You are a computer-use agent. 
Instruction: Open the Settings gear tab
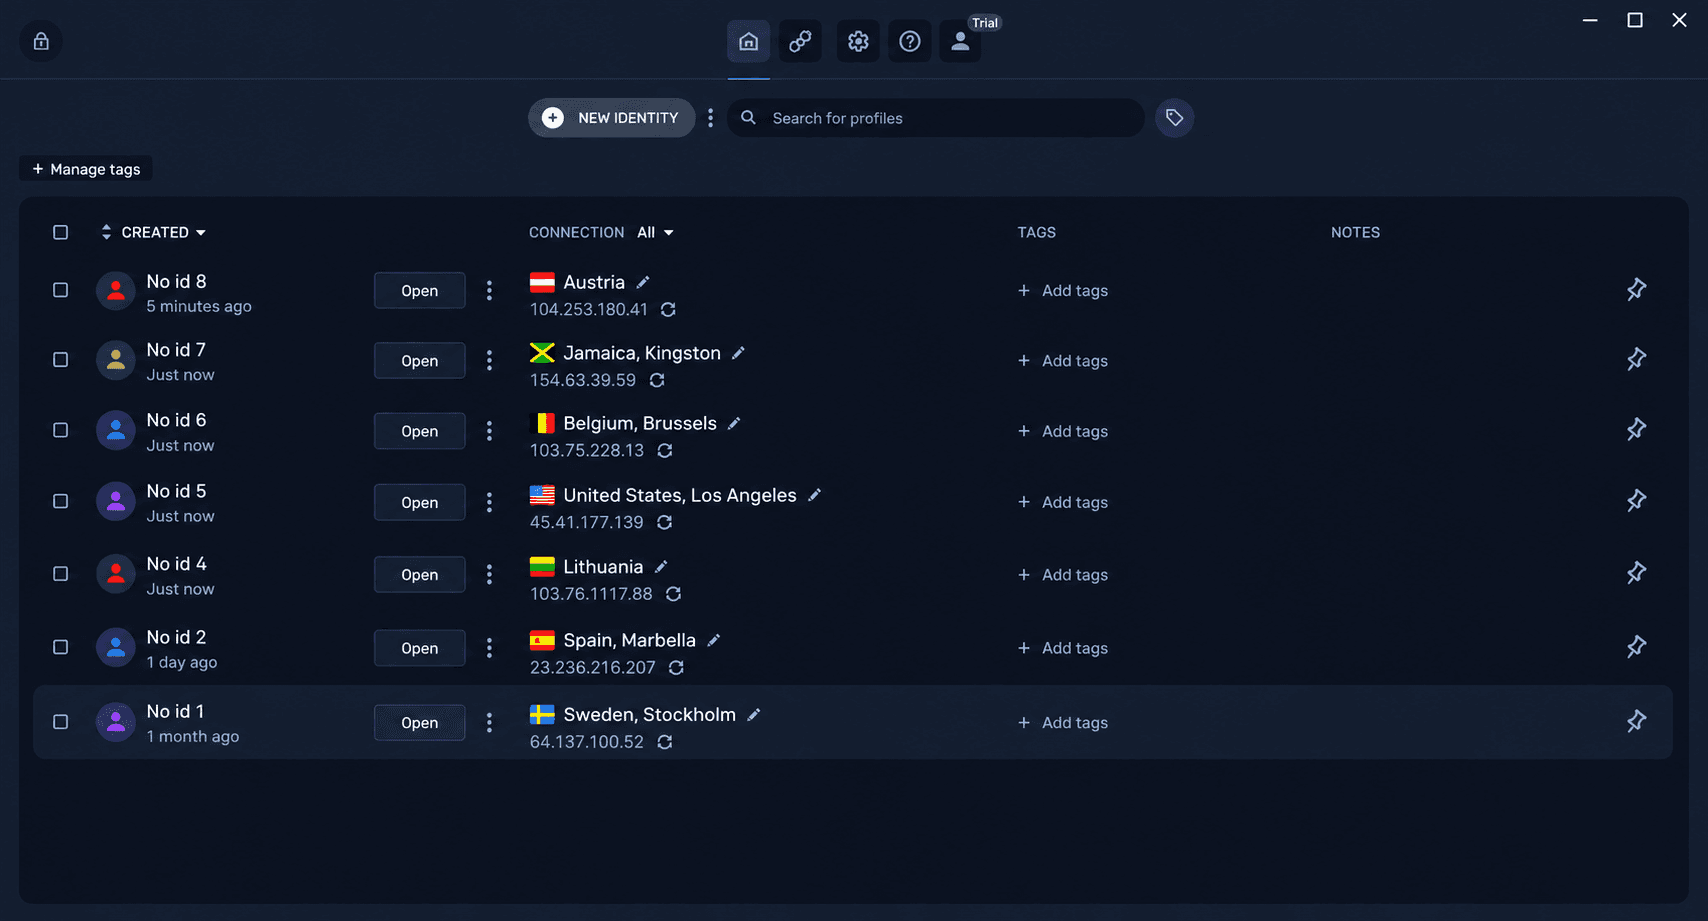pos(858,42)
